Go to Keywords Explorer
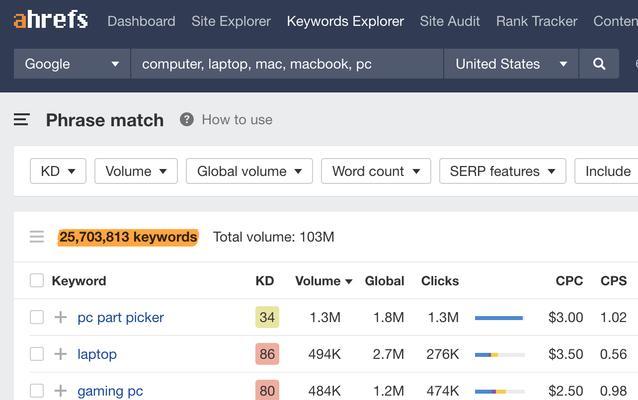 pyautogui.click(x=345, y=21)
